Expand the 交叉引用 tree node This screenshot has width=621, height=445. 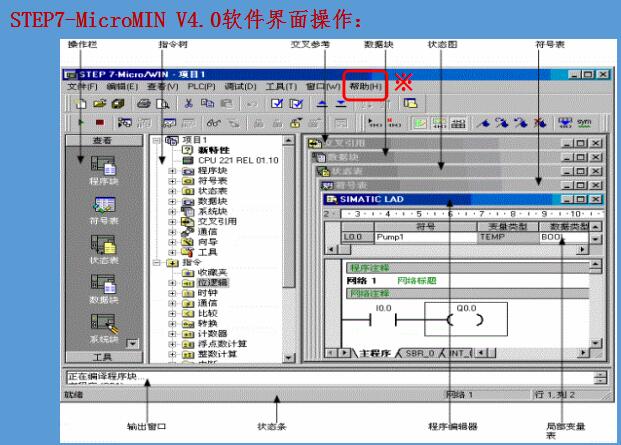(x=172, y=222)
